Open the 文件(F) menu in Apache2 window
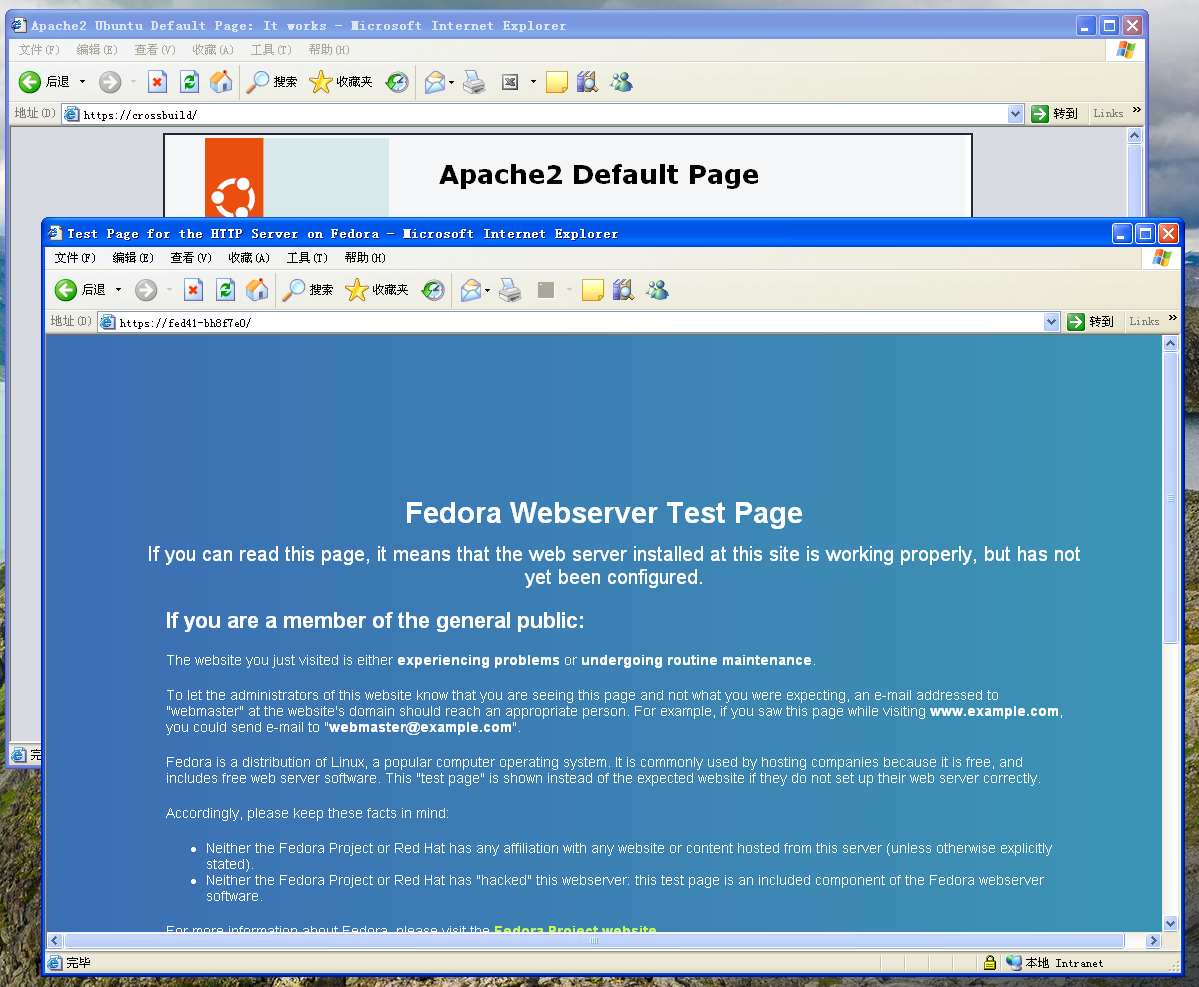 tap(39, 50)
